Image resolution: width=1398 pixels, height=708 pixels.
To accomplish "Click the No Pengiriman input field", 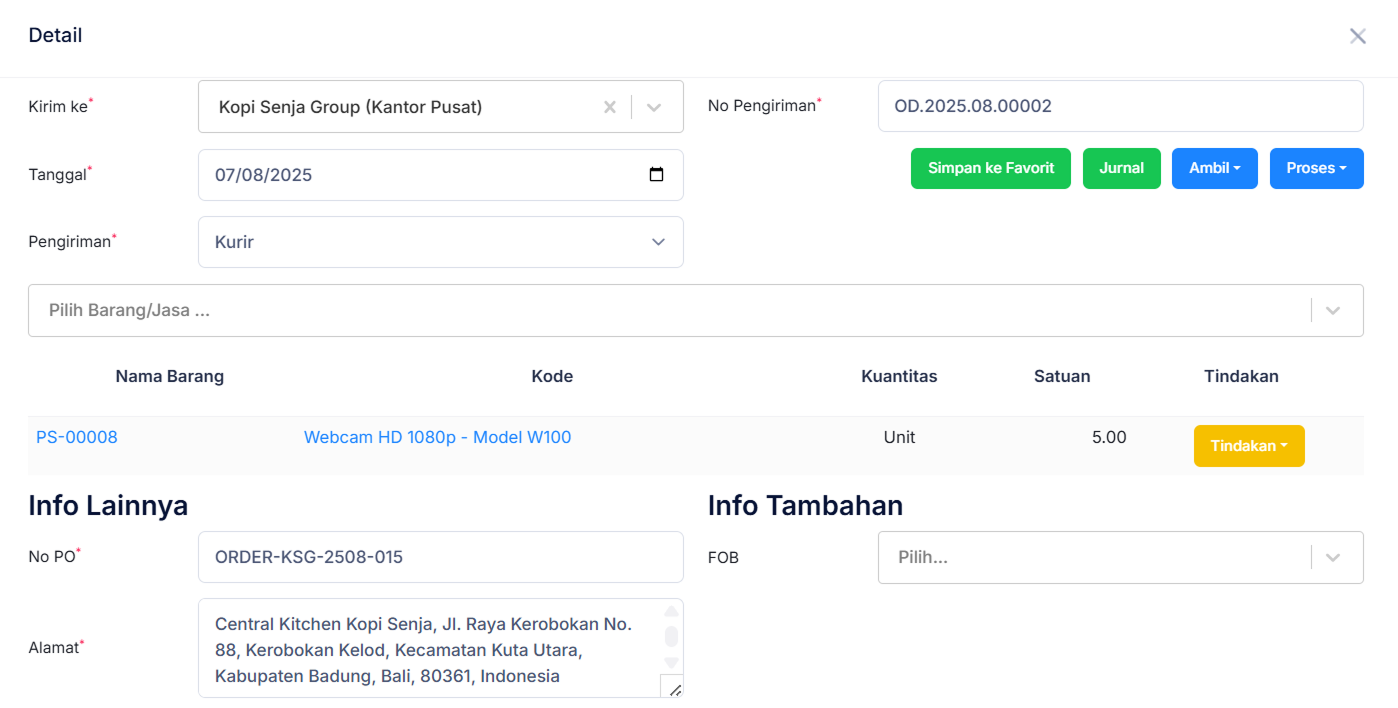I will (x=1120, y=105).
